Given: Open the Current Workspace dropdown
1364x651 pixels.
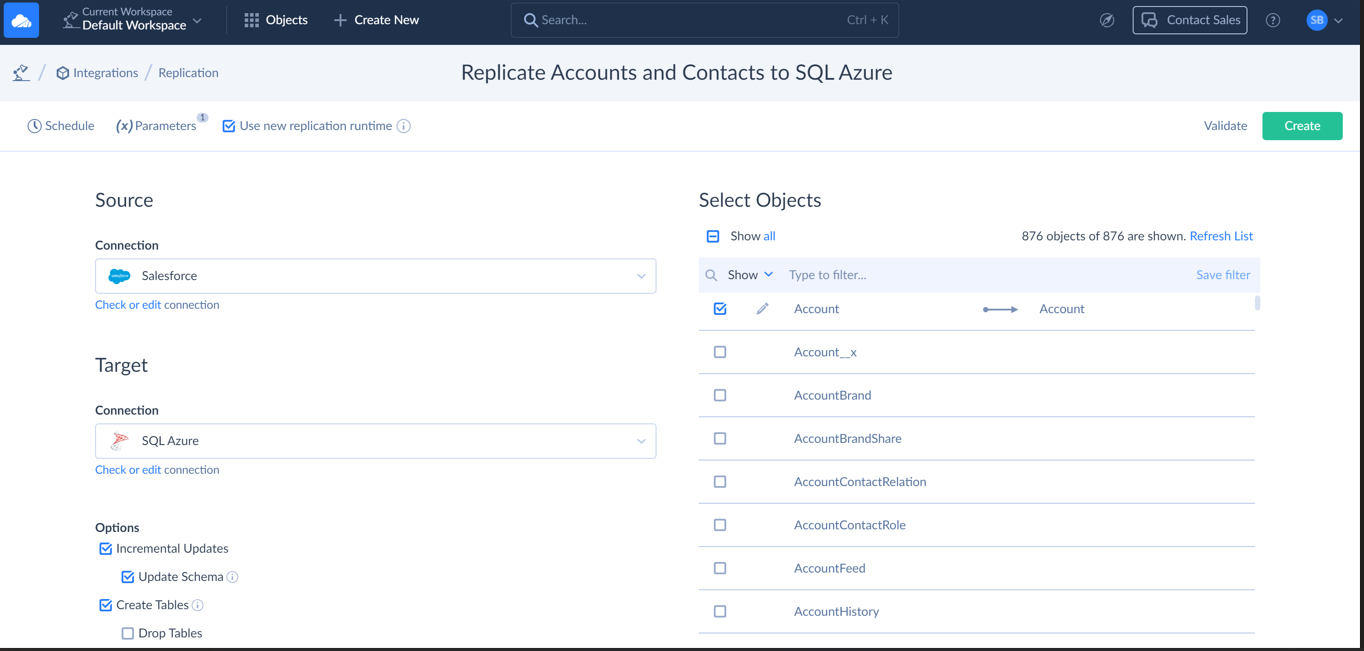Looking at the screenshot, I should click(x=133, y=20).
